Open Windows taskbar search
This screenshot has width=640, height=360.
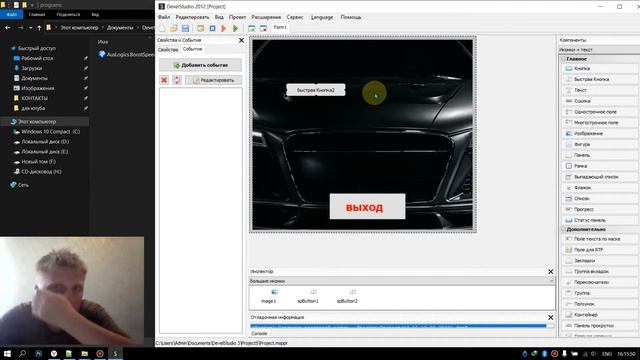[x=22, y=353]
